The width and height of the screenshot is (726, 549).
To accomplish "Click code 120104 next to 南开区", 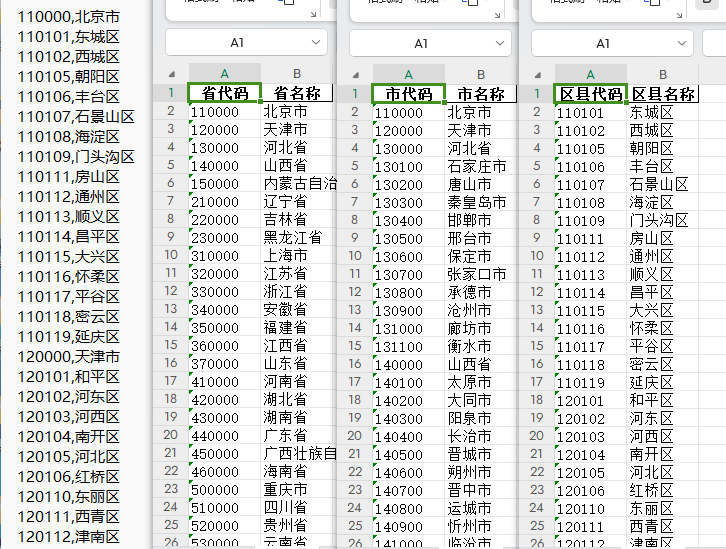I will [590, 455].
